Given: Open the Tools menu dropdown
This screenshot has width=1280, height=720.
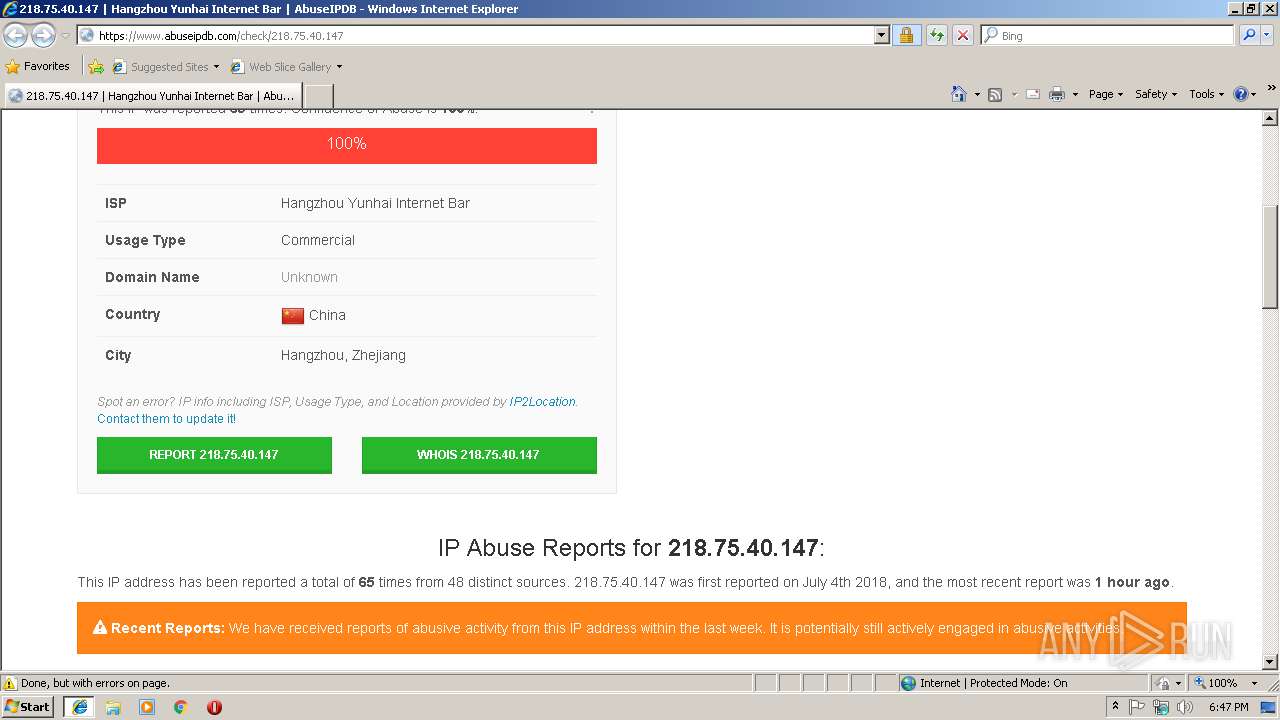Looking at the screenshot, I should click(x=1206, y=94).
